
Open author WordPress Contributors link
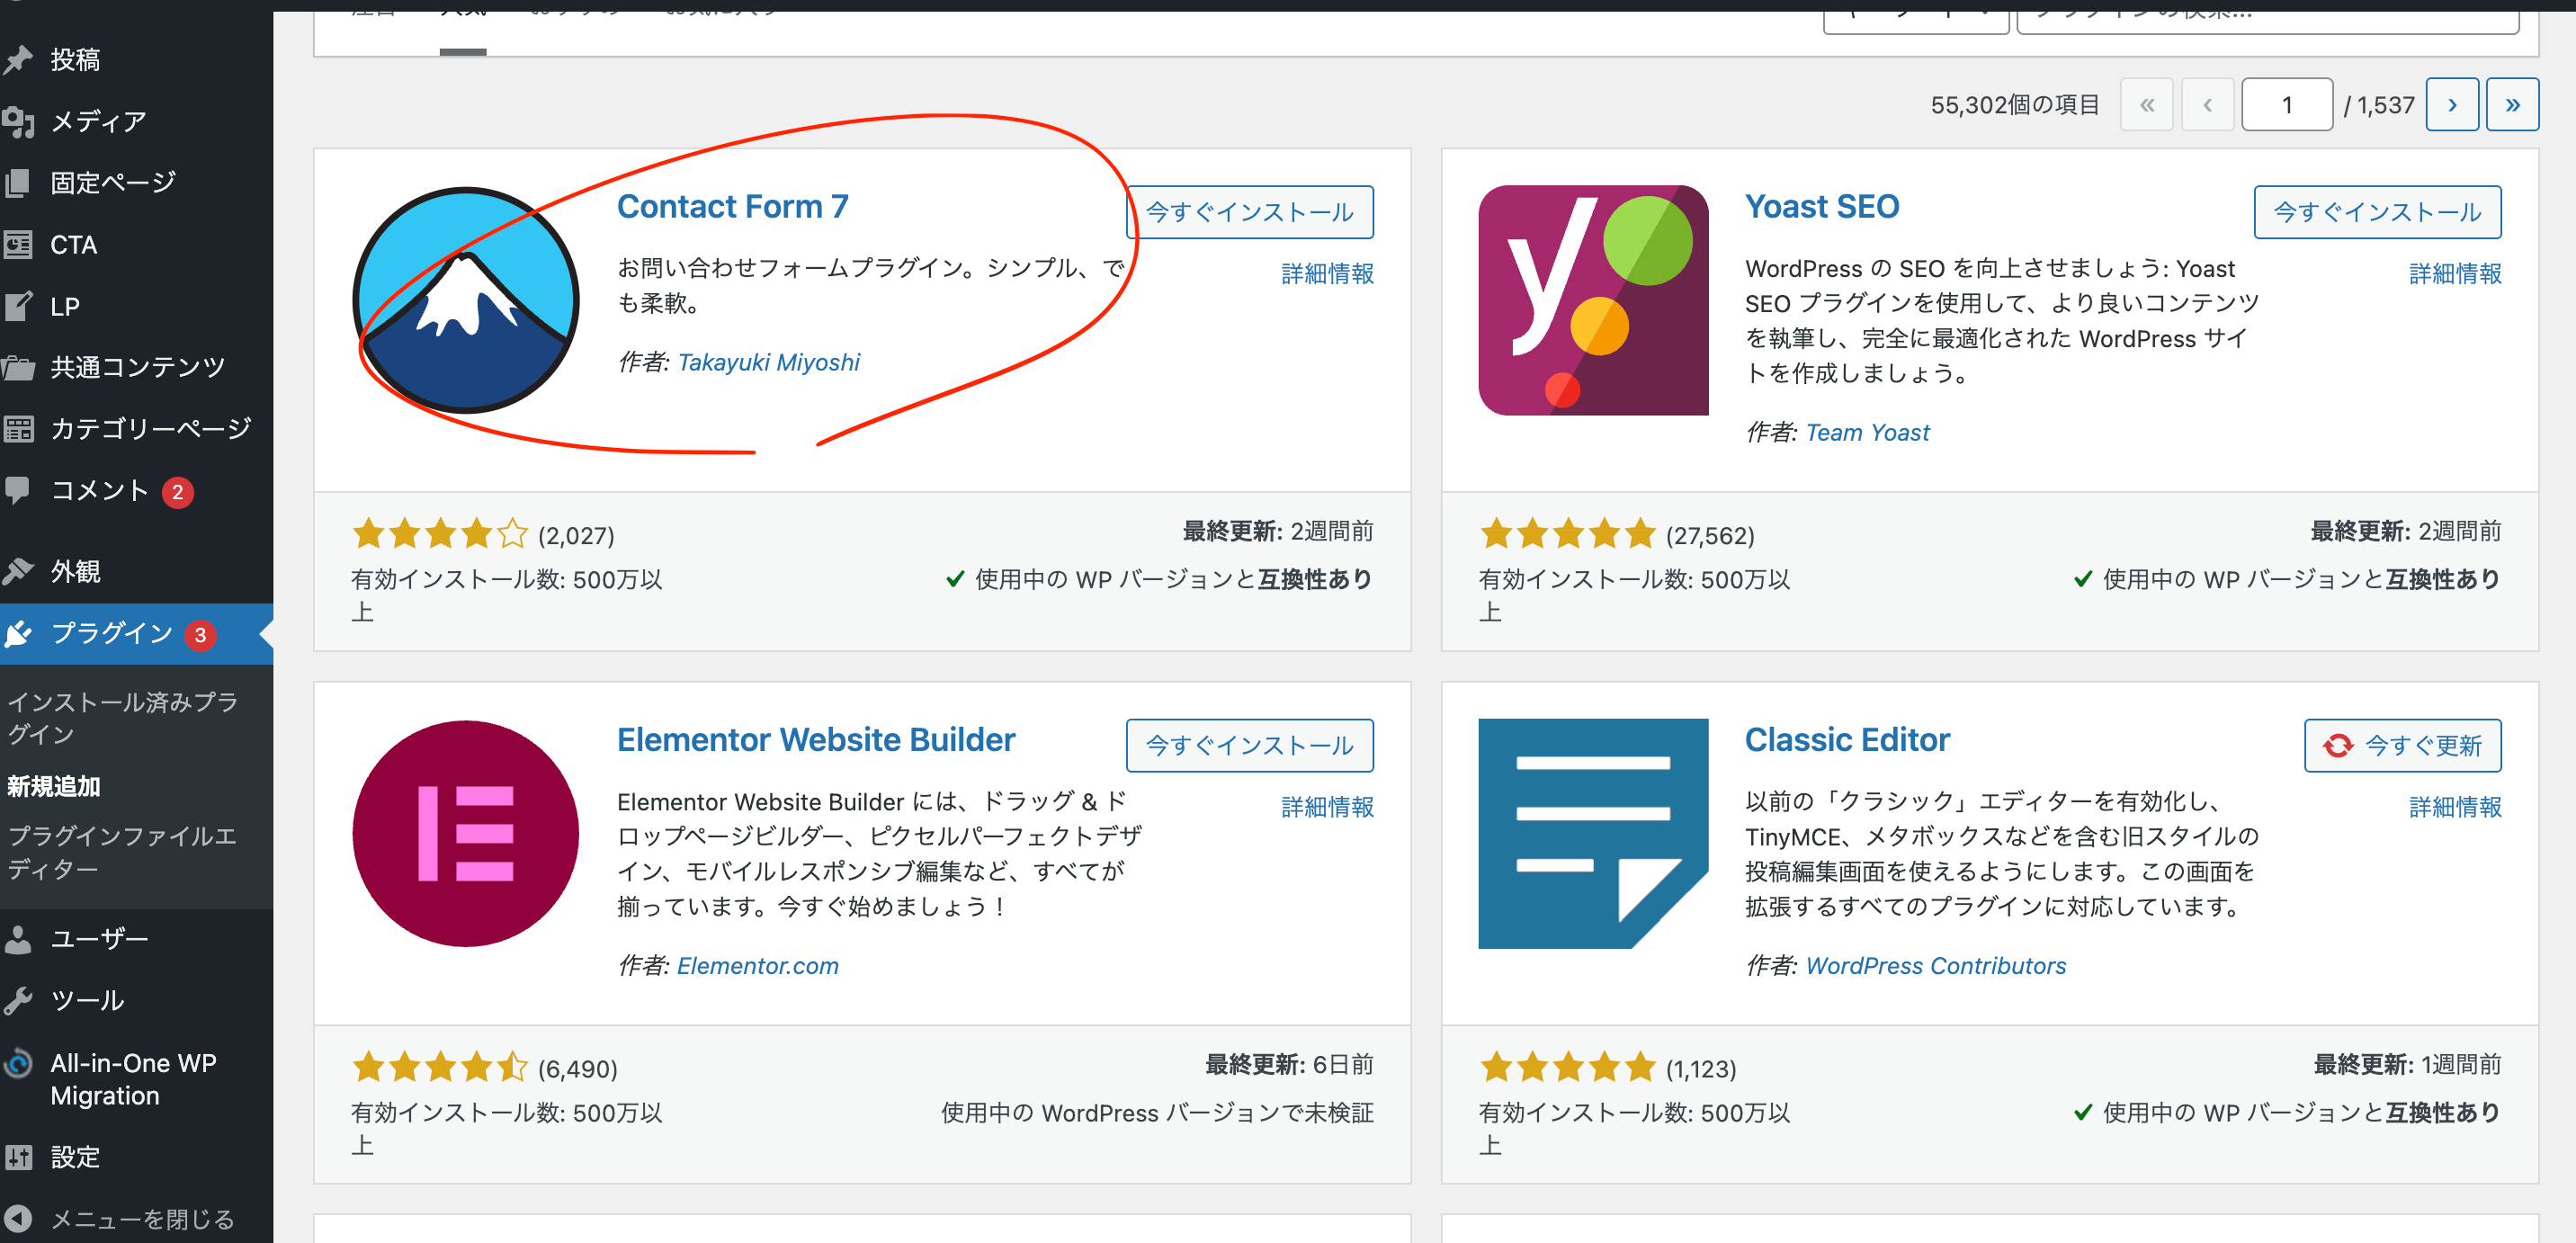(x=1935, y=966)
